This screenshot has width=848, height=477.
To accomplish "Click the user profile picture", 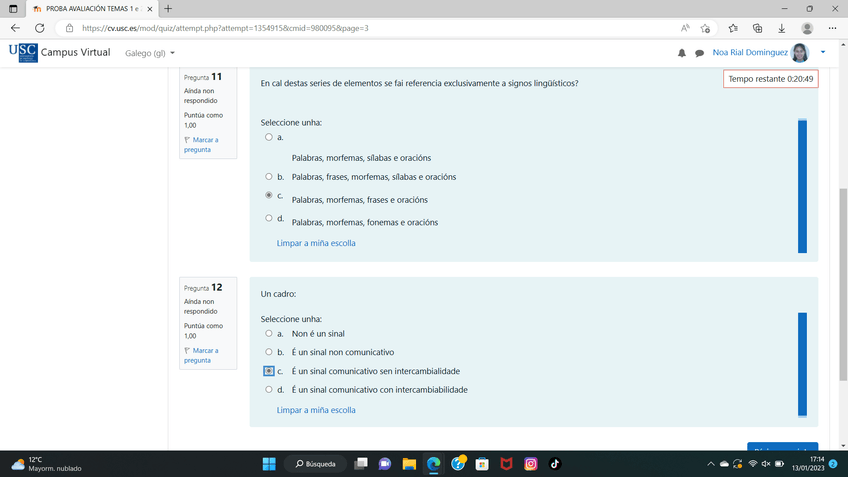I will [x=800, y=52].
